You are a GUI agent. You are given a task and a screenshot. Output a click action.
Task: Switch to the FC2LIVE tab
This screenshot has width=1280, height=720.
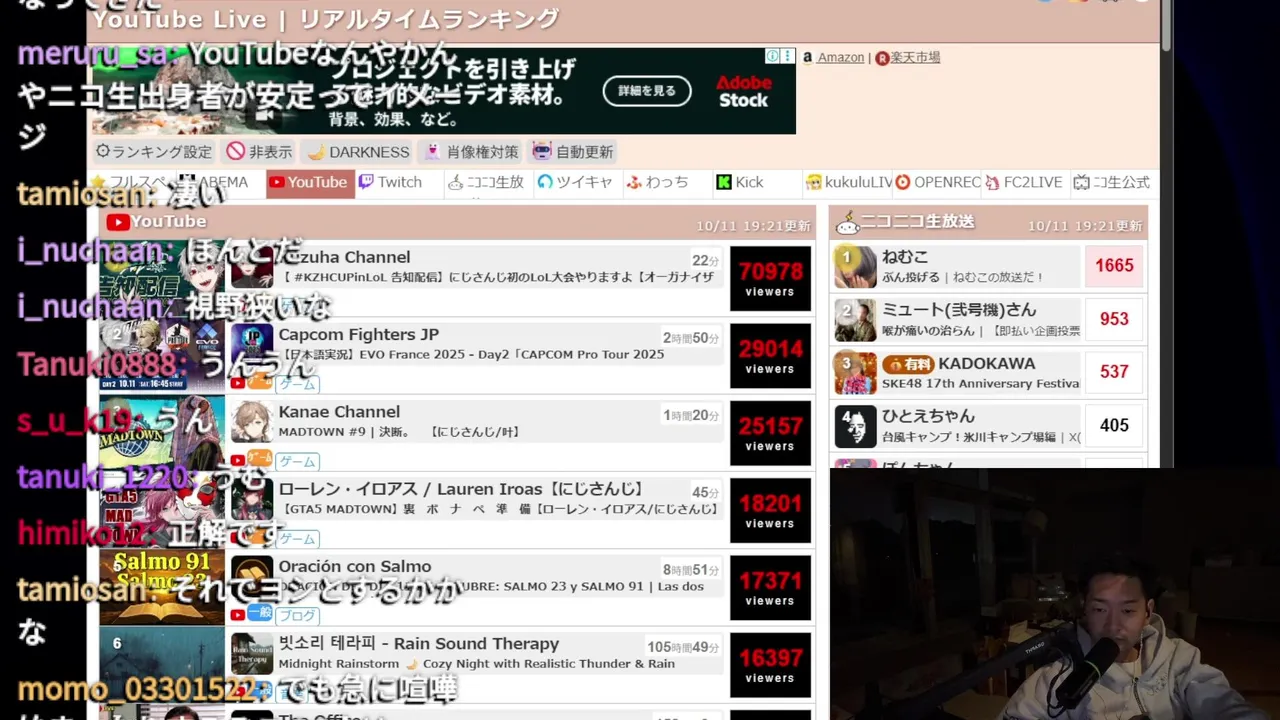click(x=1024, y=182)
